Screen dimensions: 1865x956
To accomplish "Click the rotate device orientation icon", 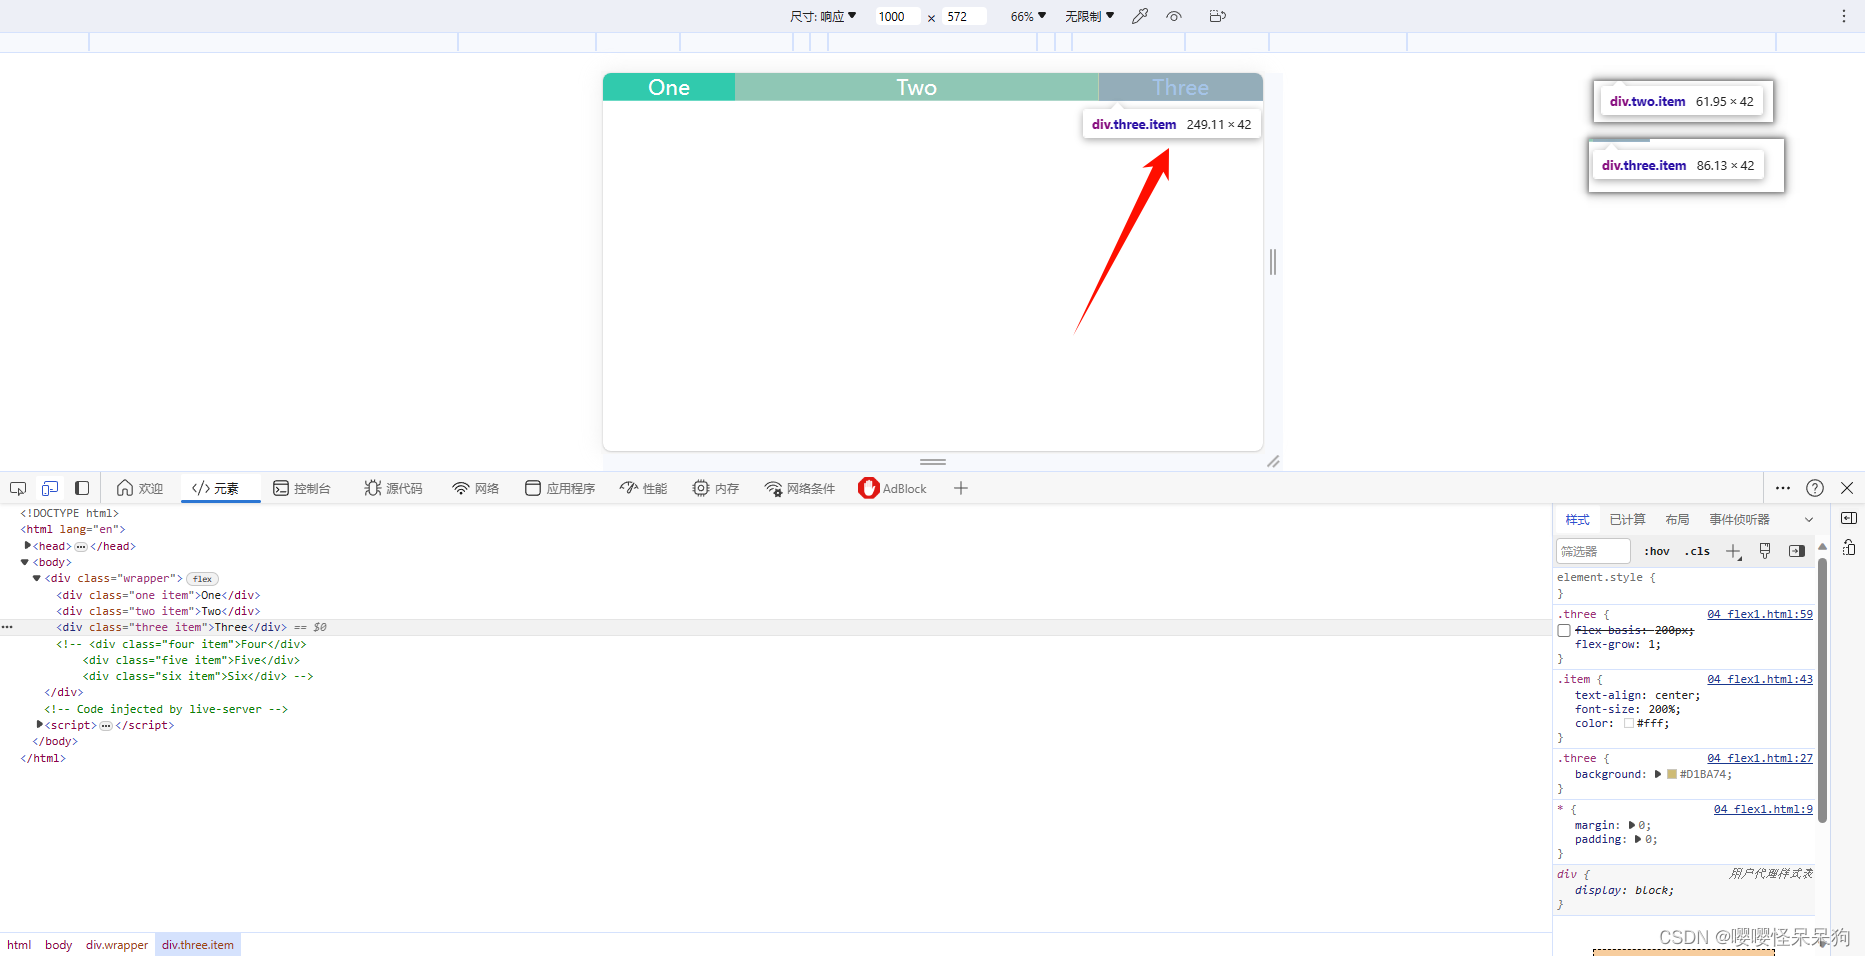I will 1217,16.
